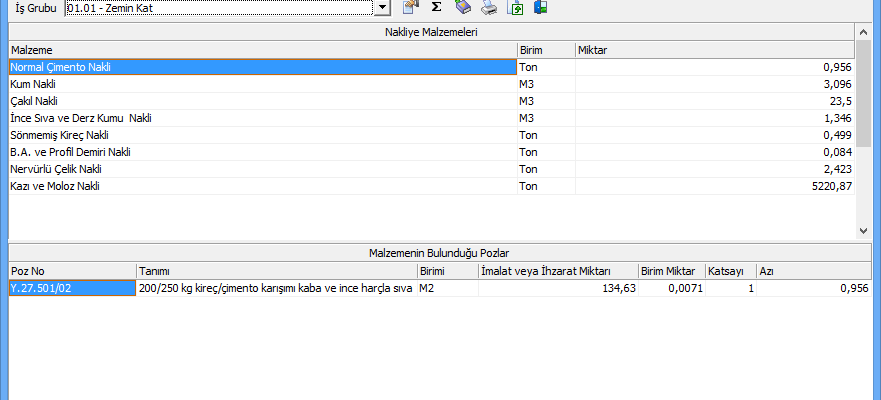The image size is (881, 400).
Task: Open the İş Grubu dropdown arrow
Action: [382, 8]
